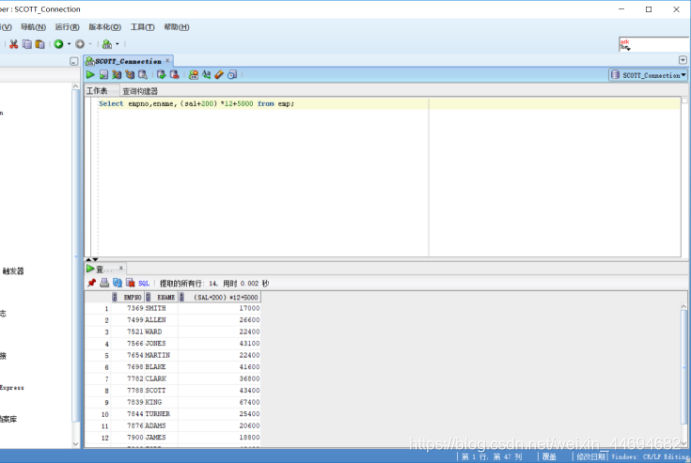The height and width of the screenshot is (463, 691).
Task: Click the blue SQL link in results toolbar
Action: [144, 283]
